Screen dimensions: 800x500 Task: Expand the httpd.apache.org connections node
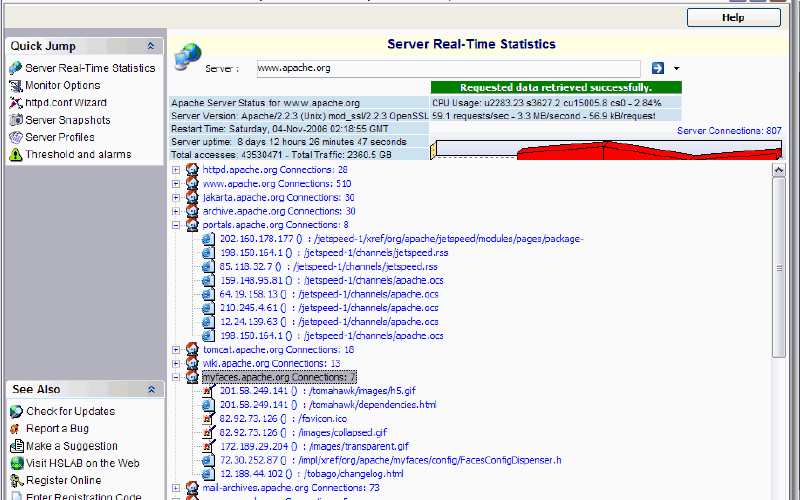pos(177,170)
